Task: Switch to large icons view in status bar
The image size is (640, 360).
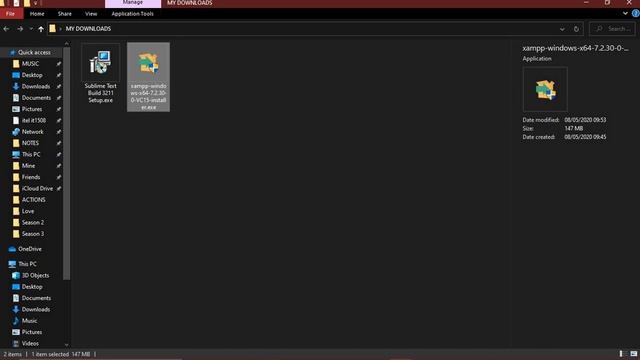Action: [x=633, y=354]
